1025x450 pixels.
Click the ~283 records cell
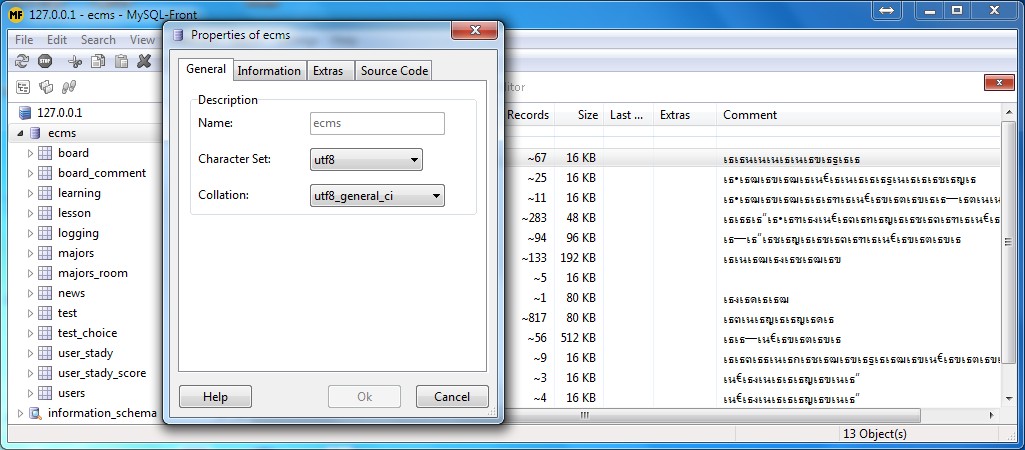pos(533,218)
